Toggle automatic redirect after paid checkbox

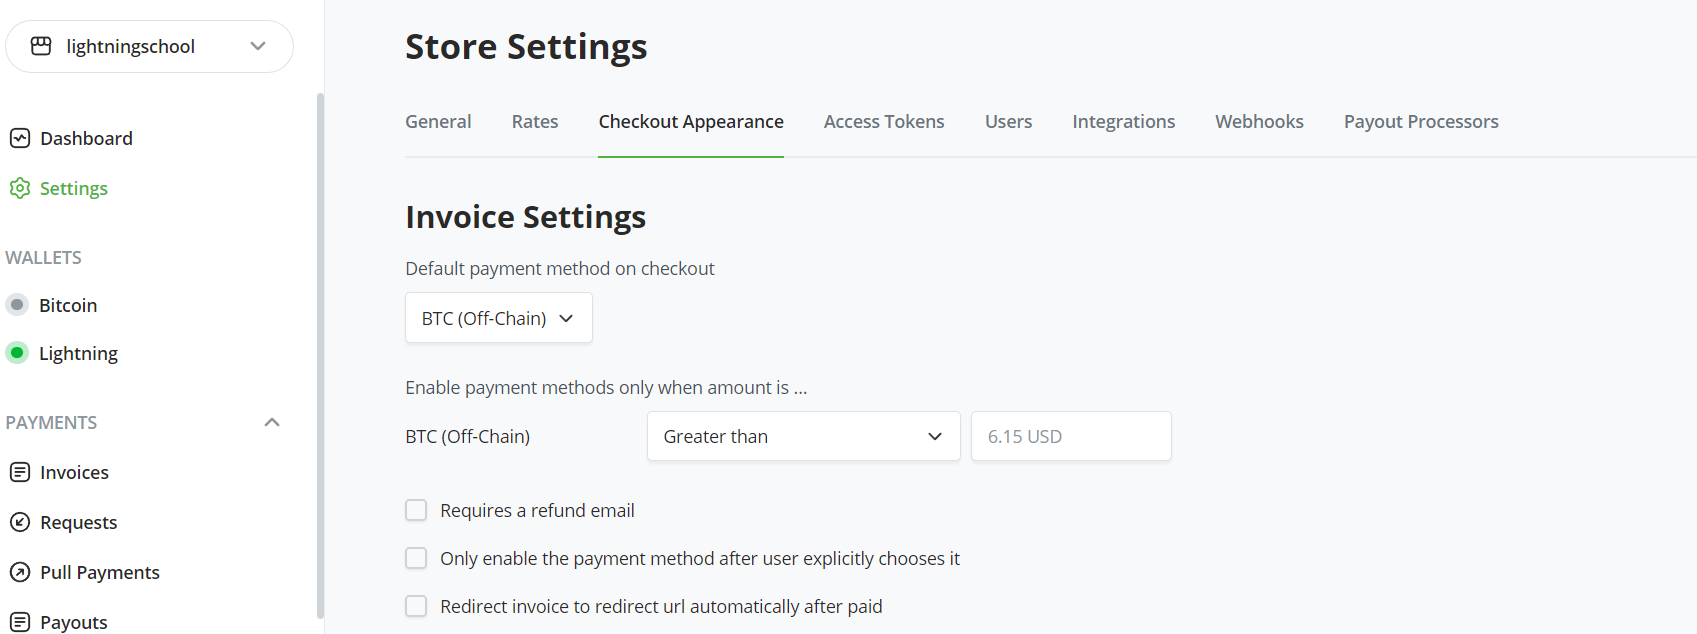point(416,606)
